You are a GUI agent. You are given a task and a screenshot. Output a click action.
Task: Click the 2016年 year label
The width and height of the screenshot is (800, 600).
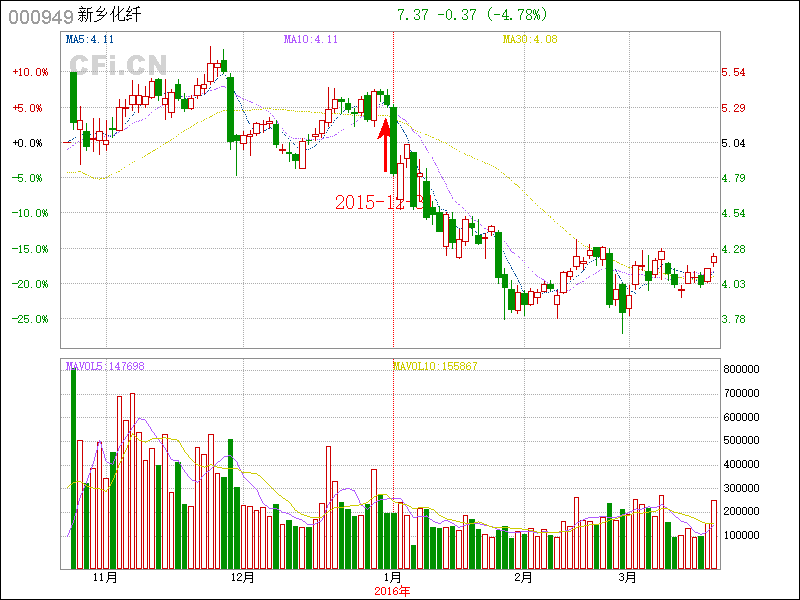click(x=393, y=591)
